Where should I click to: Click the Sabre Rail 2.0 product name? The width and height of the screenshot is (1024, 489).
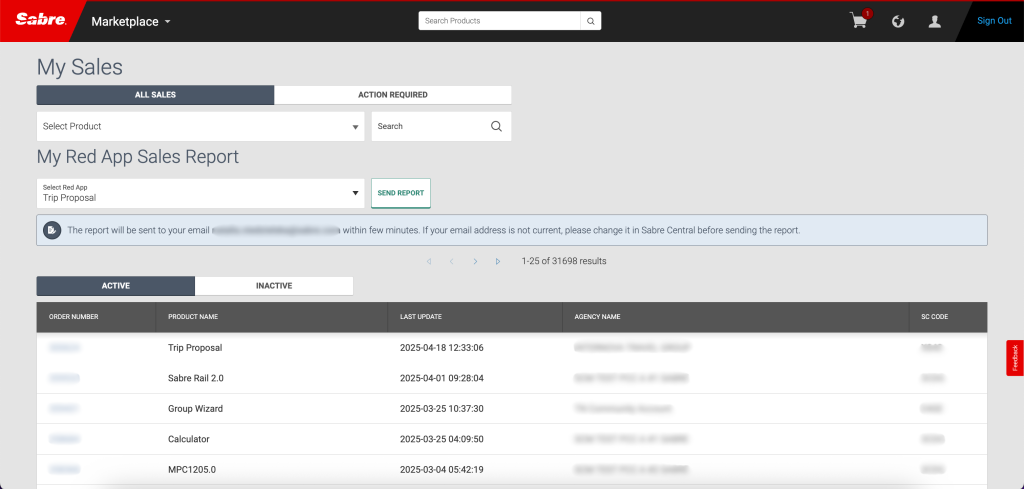pos(196,378)
